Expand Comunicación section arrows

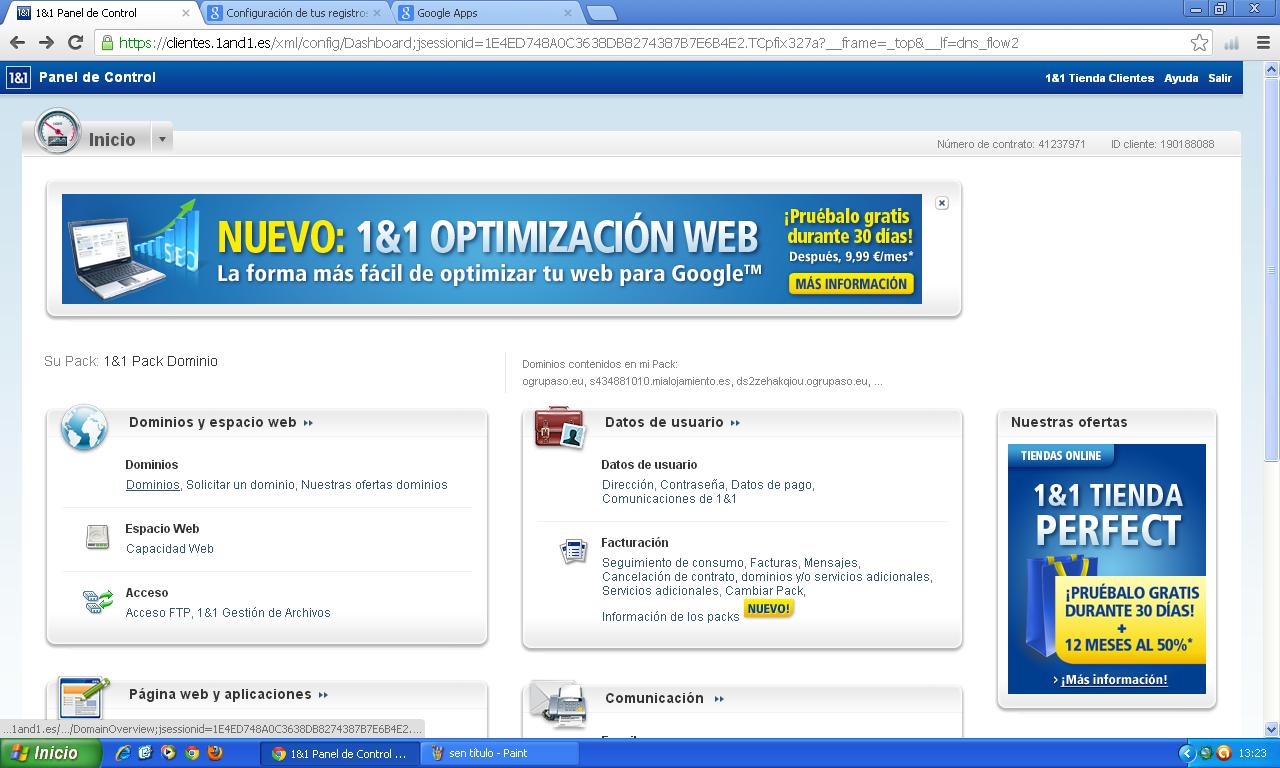[719, 699]
